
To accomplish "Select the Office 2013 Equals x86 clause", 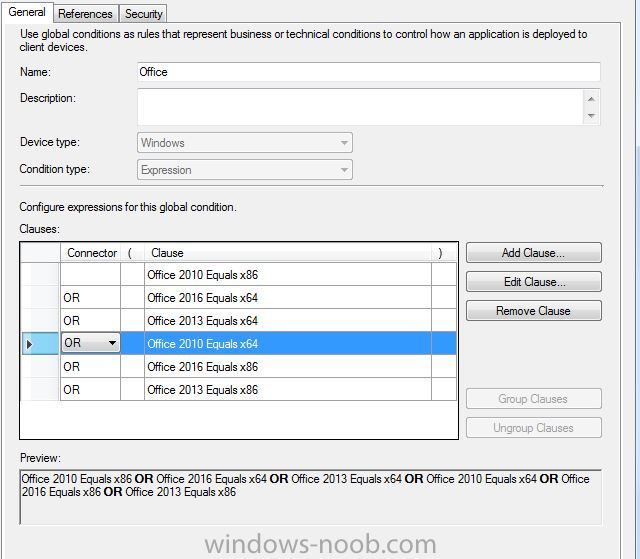I will pyautogui.click(x=287, y=389).
